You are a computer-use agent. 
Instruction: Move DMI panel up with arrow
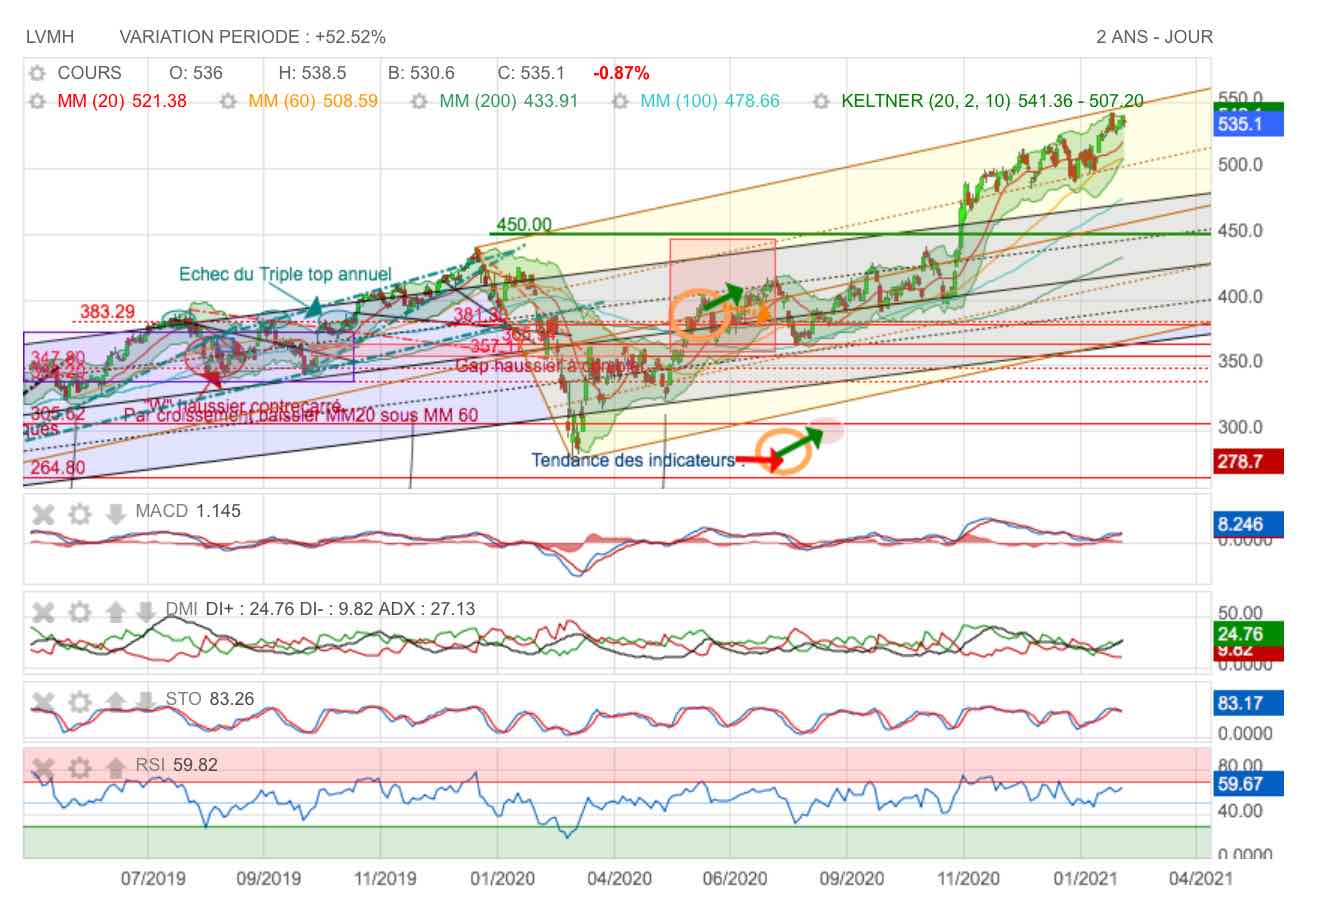tap(116, 612)
